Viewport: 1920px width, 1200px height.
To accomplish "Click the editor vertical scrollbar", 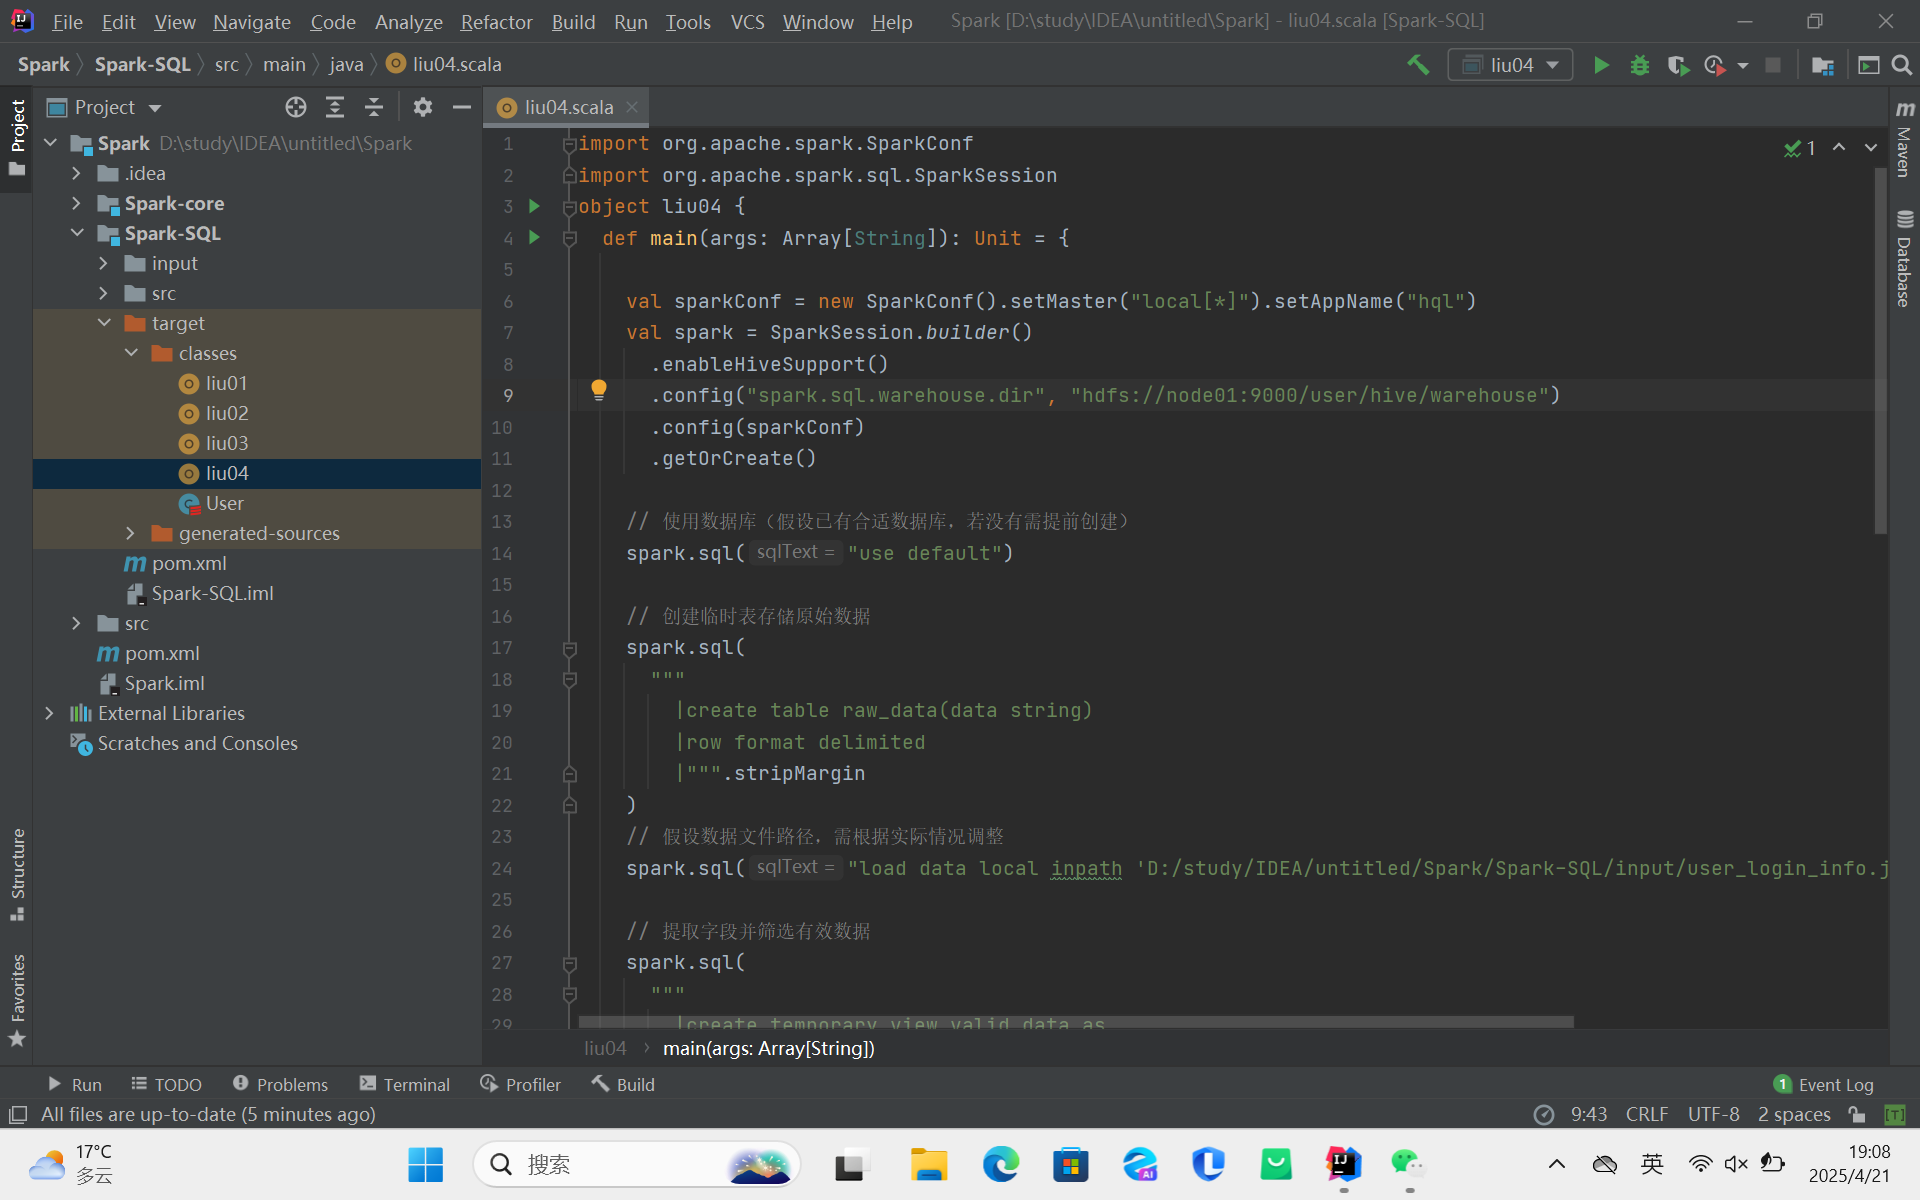I will coord(1880,350).
